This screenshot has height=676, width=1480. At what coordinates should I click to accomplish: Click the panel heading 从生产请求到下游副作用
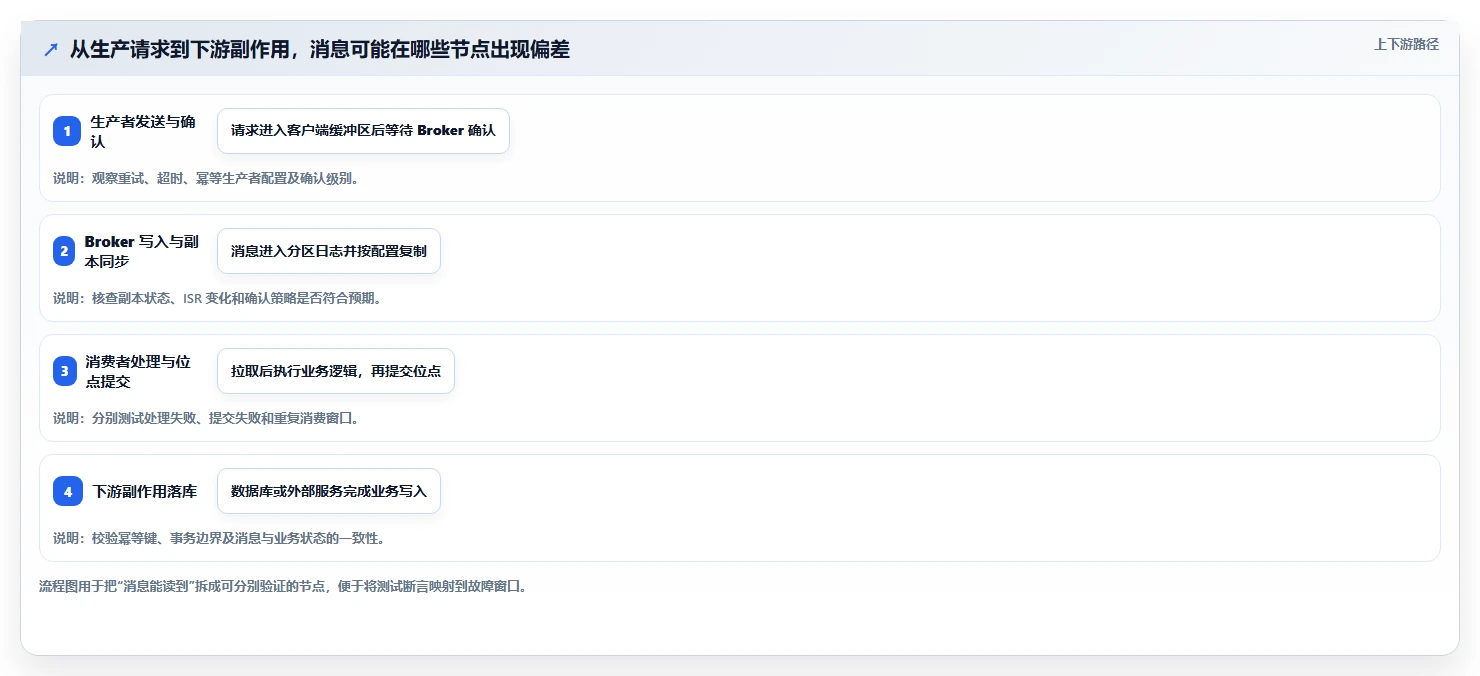[x=320, y=49]
